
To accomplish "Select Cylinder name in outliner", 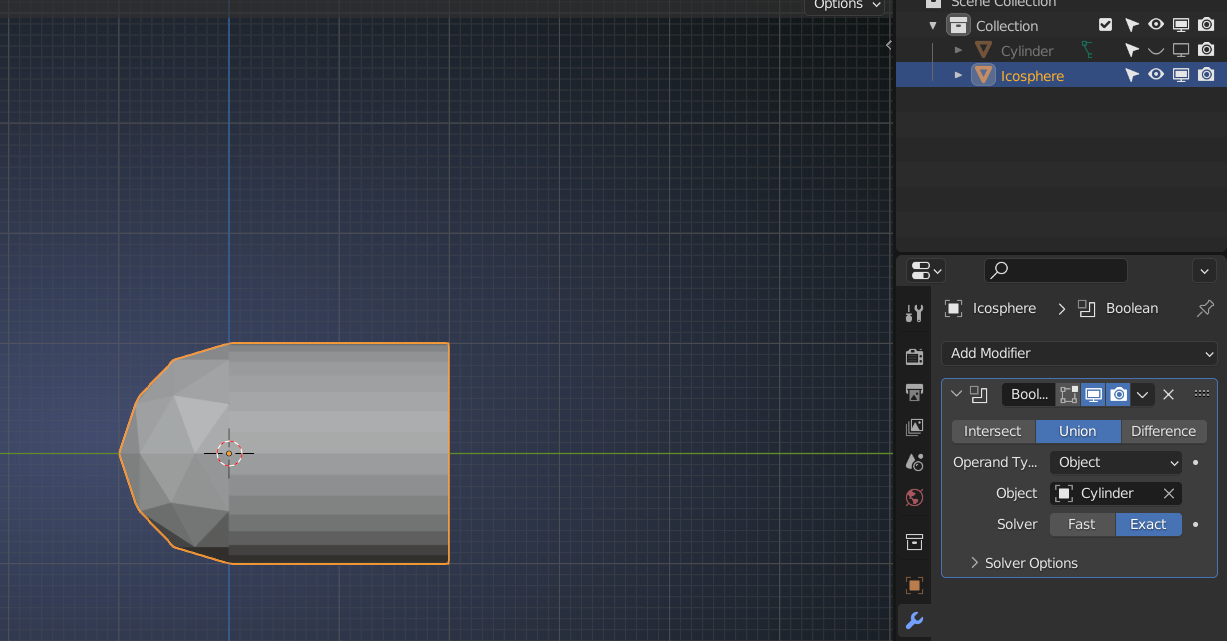I will coord(1027,51).
